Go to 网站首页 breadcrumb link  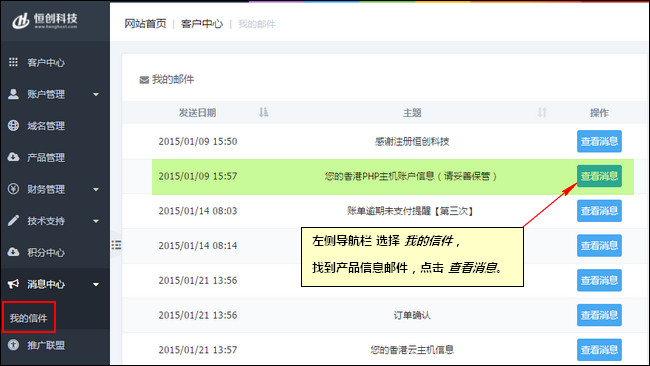click(146, 24)
